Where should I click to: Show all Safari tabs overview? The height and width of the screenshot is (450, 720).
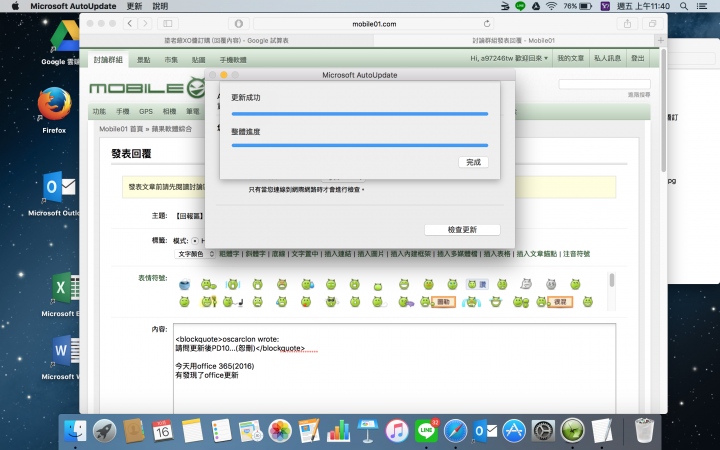click(652, 23)
